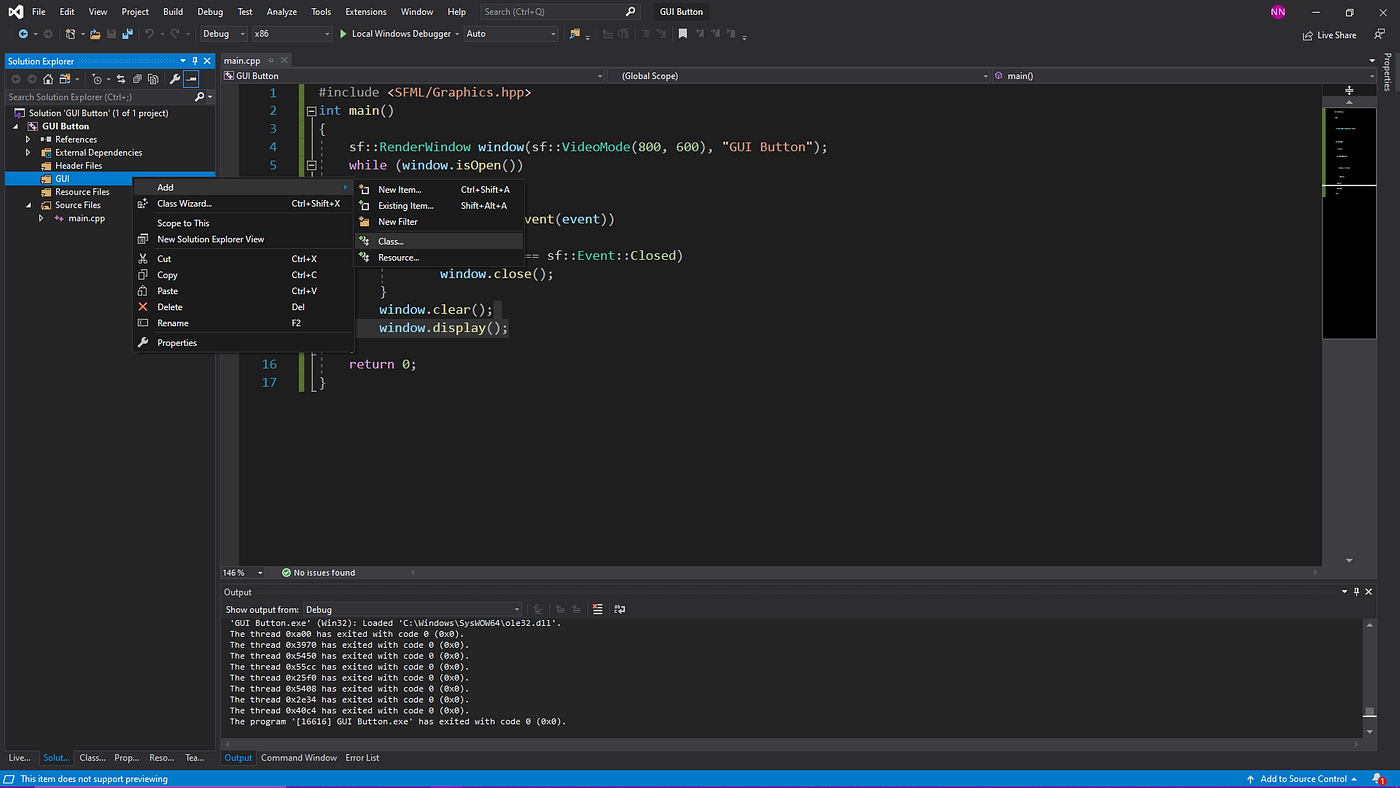Image resolution: width=1400 pixels, height=788 pixels.
Task: Click the Clear All icon in Output
Action: pyautogui.click(x=598, y=609)
